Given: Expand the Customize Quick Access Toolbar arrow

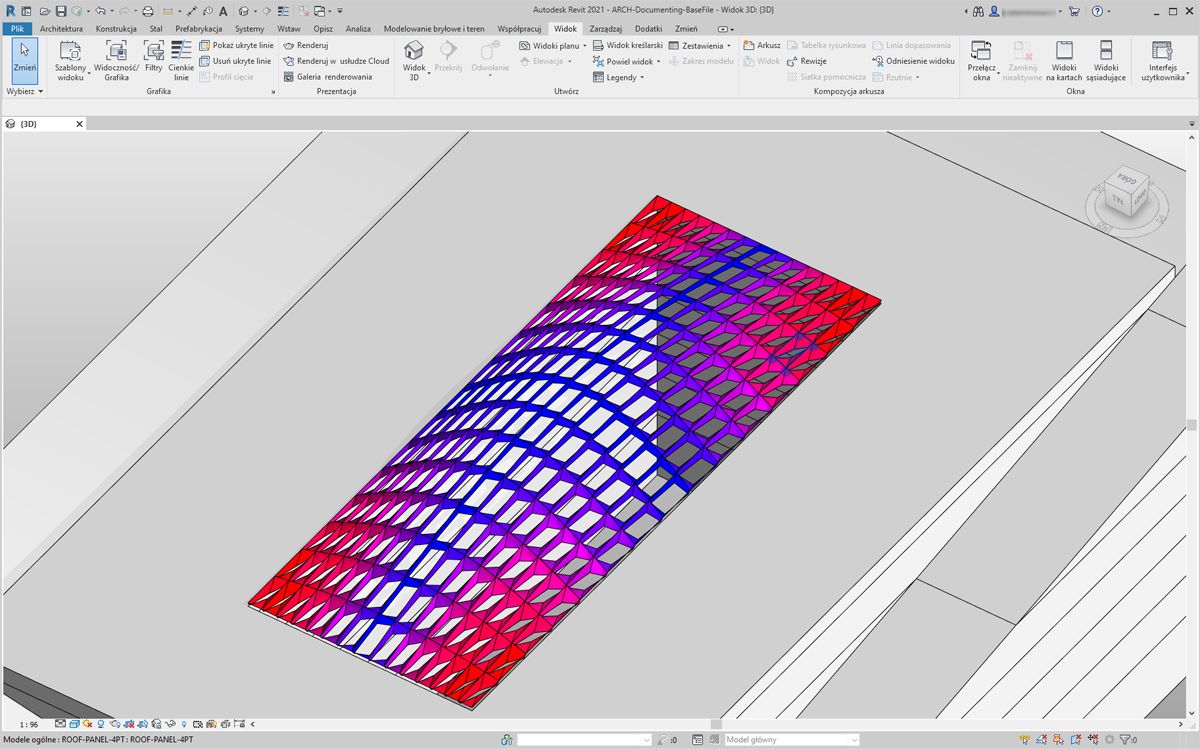Looking at the screenshot, I should pos(341,11).
